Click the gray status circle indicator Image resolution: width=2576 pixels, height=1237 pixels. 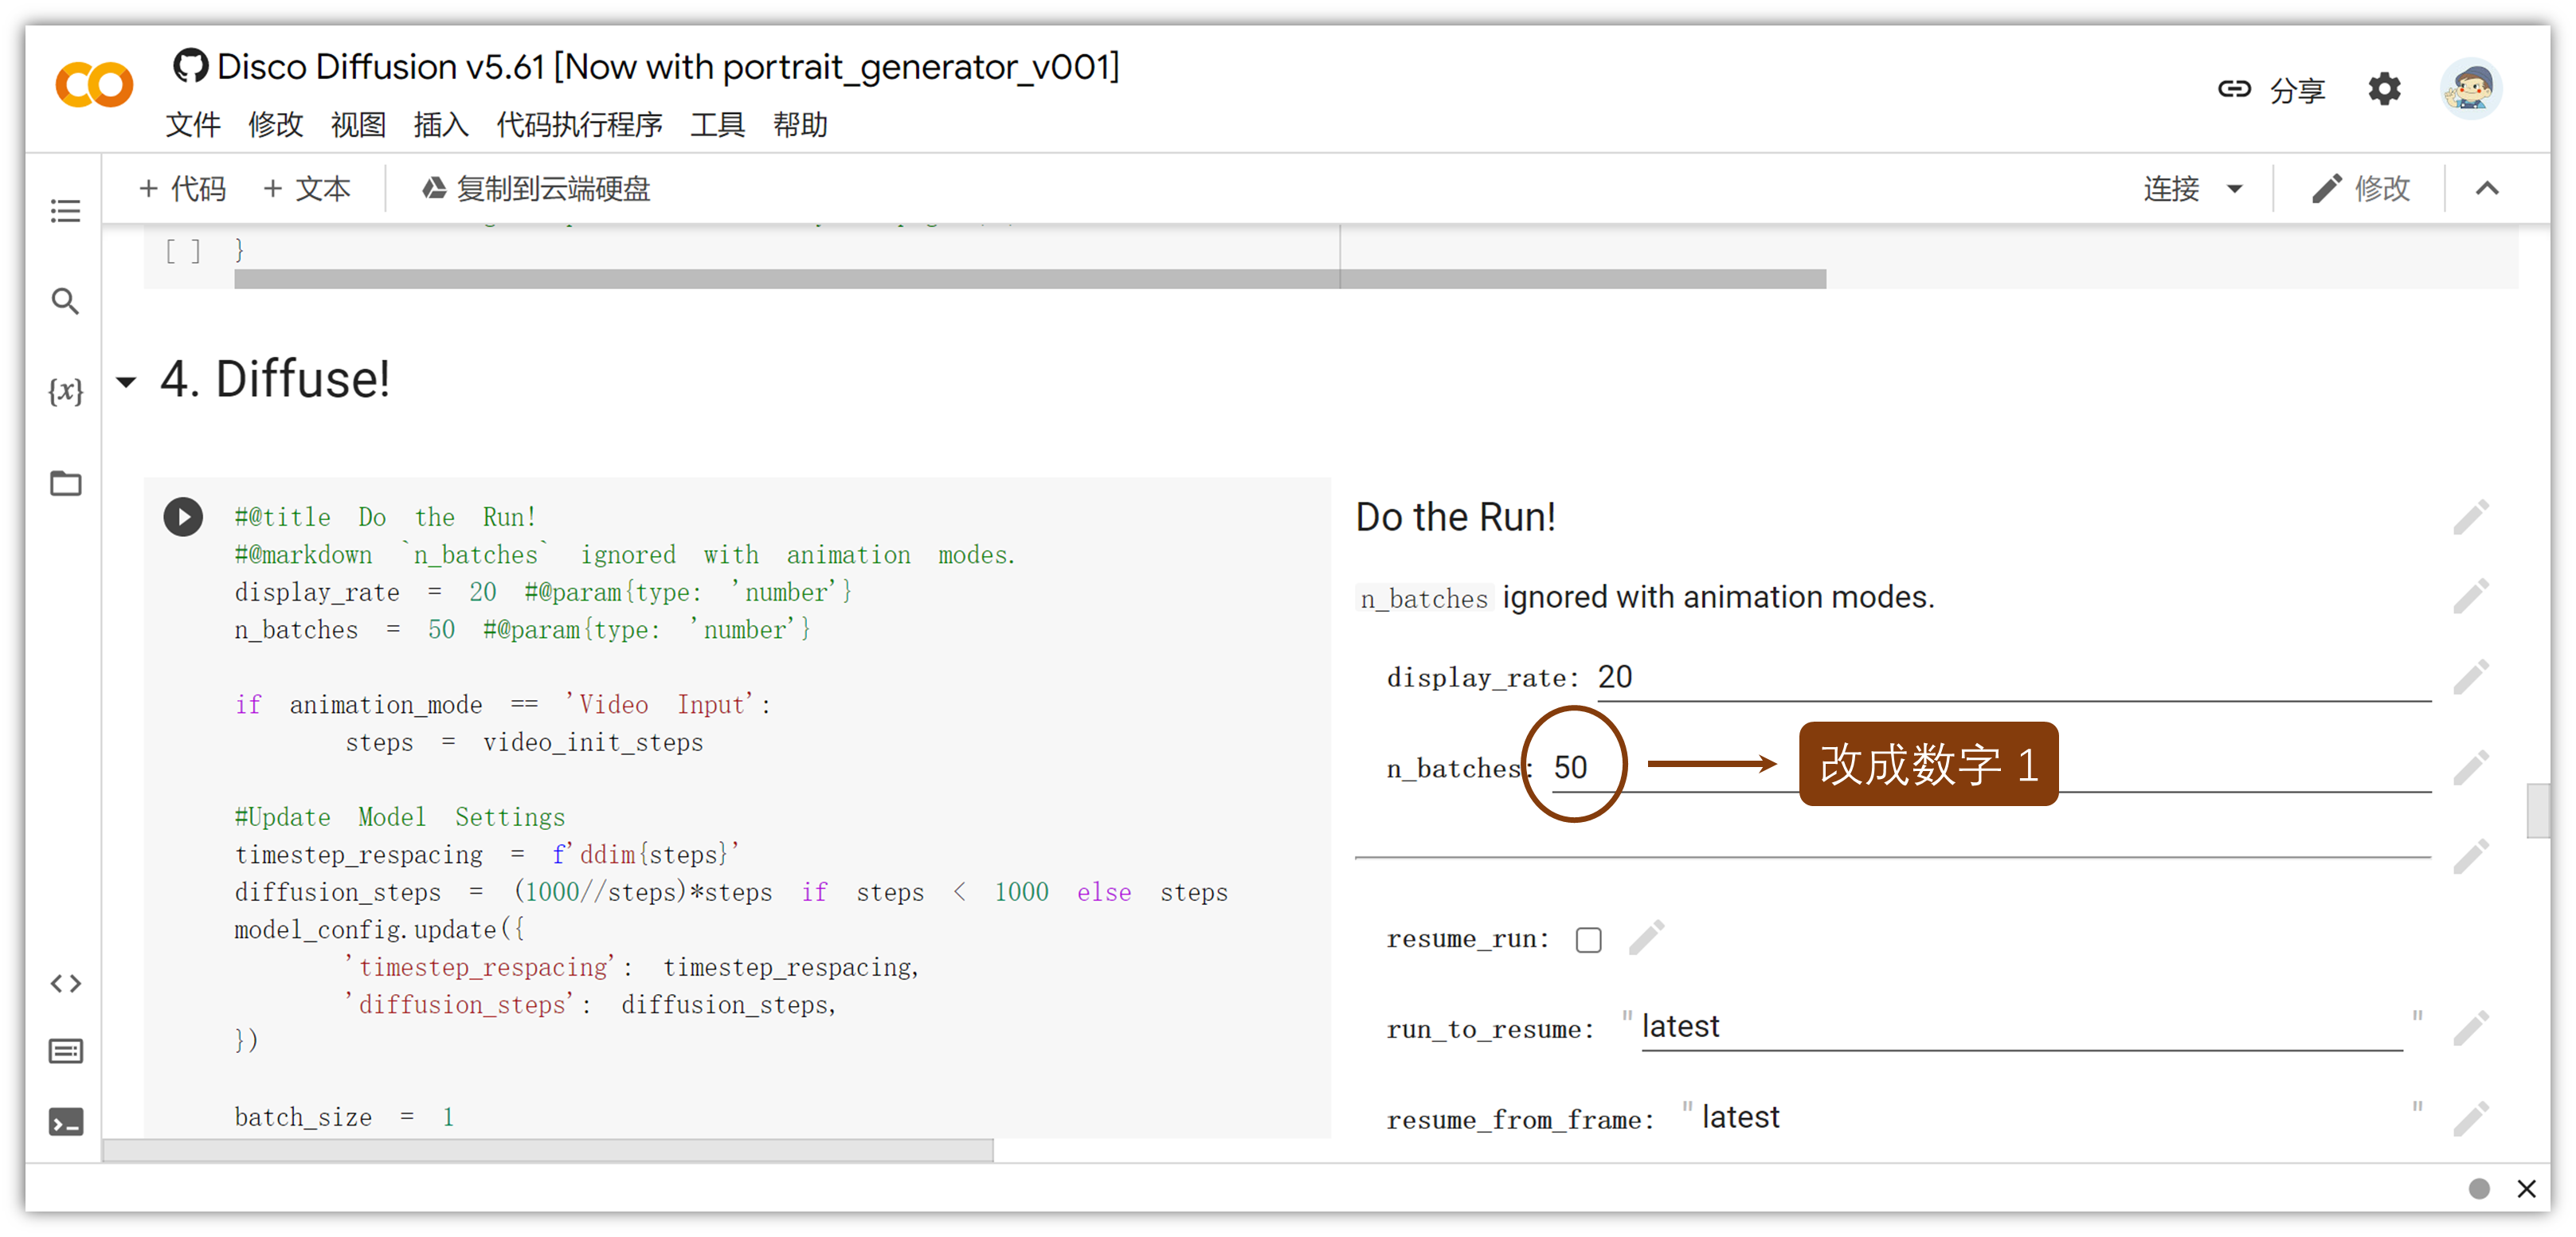coord(2479,1188)
